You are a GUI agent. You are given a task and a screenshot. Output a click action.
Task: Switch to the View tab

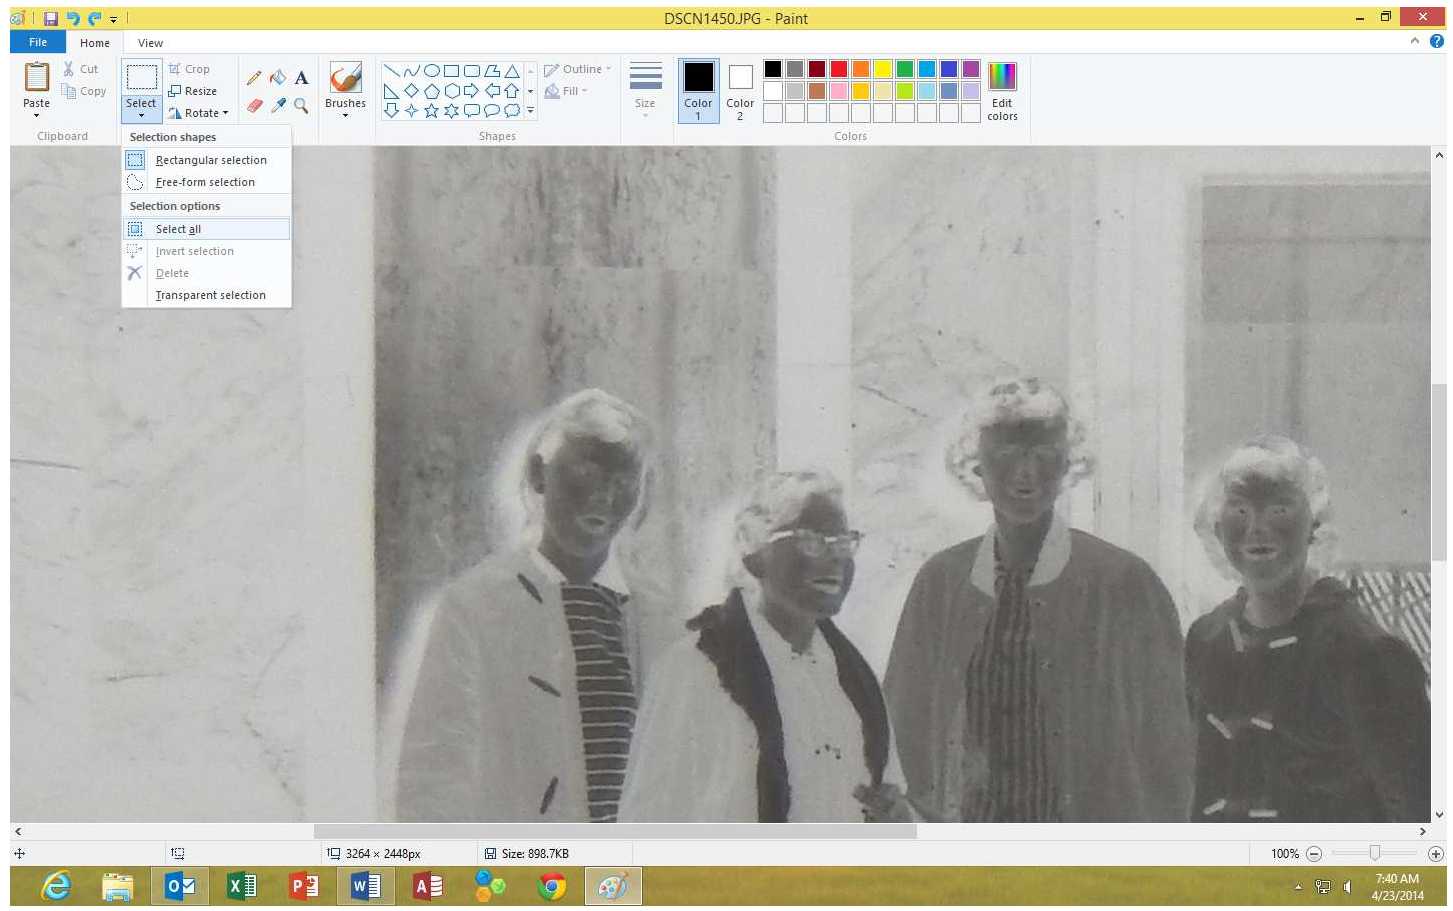click(150, 43)
